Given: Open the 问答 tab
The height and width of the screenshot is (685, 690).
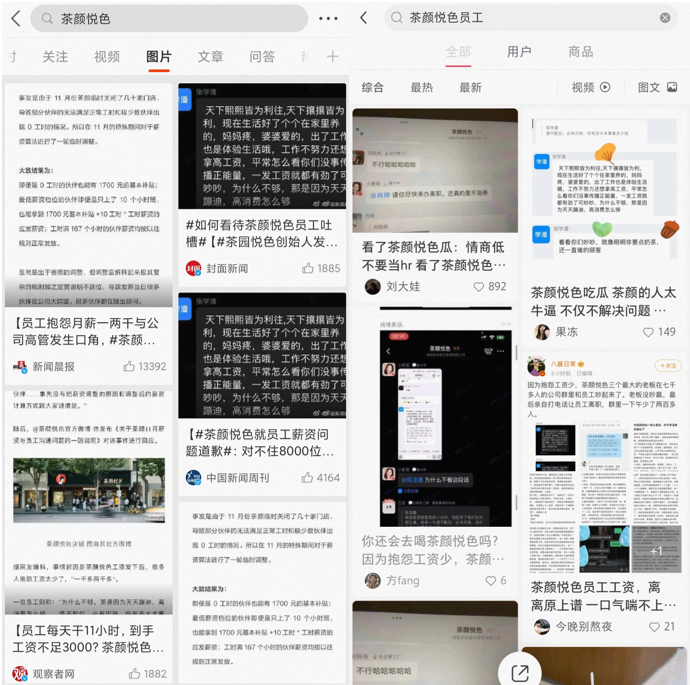Looking at the screenshot, I should point(262,57).
